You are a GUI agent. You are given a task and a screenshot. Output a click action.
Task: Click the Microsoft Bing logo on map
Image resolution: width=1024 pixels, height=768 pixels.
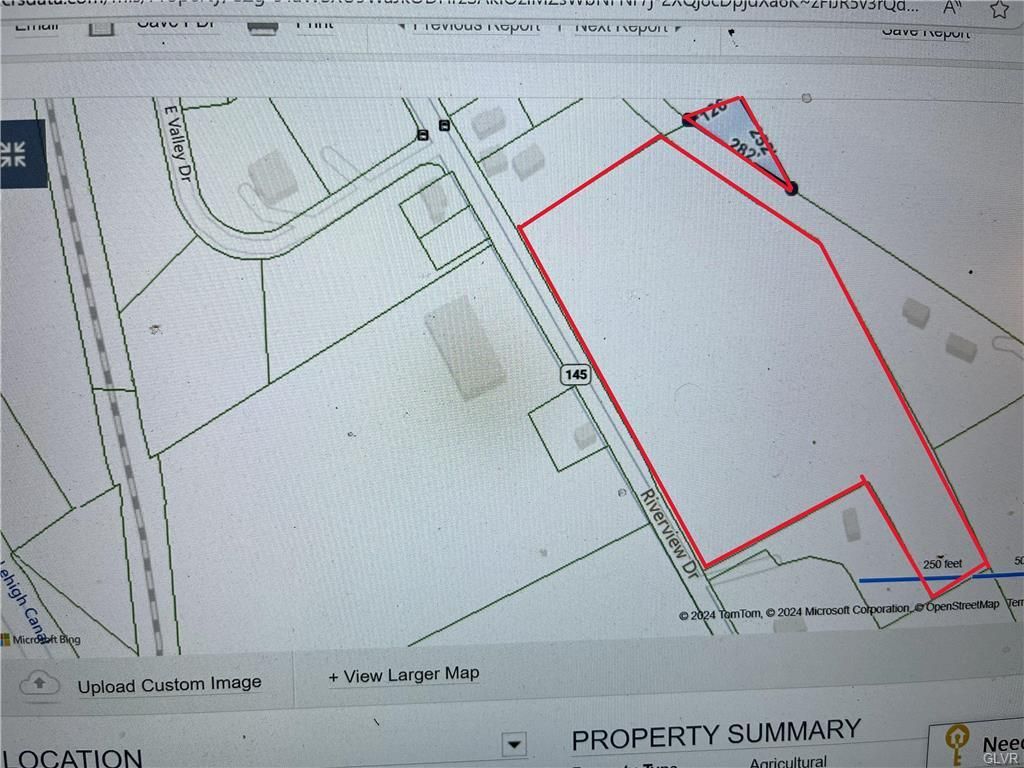point(40,639)
